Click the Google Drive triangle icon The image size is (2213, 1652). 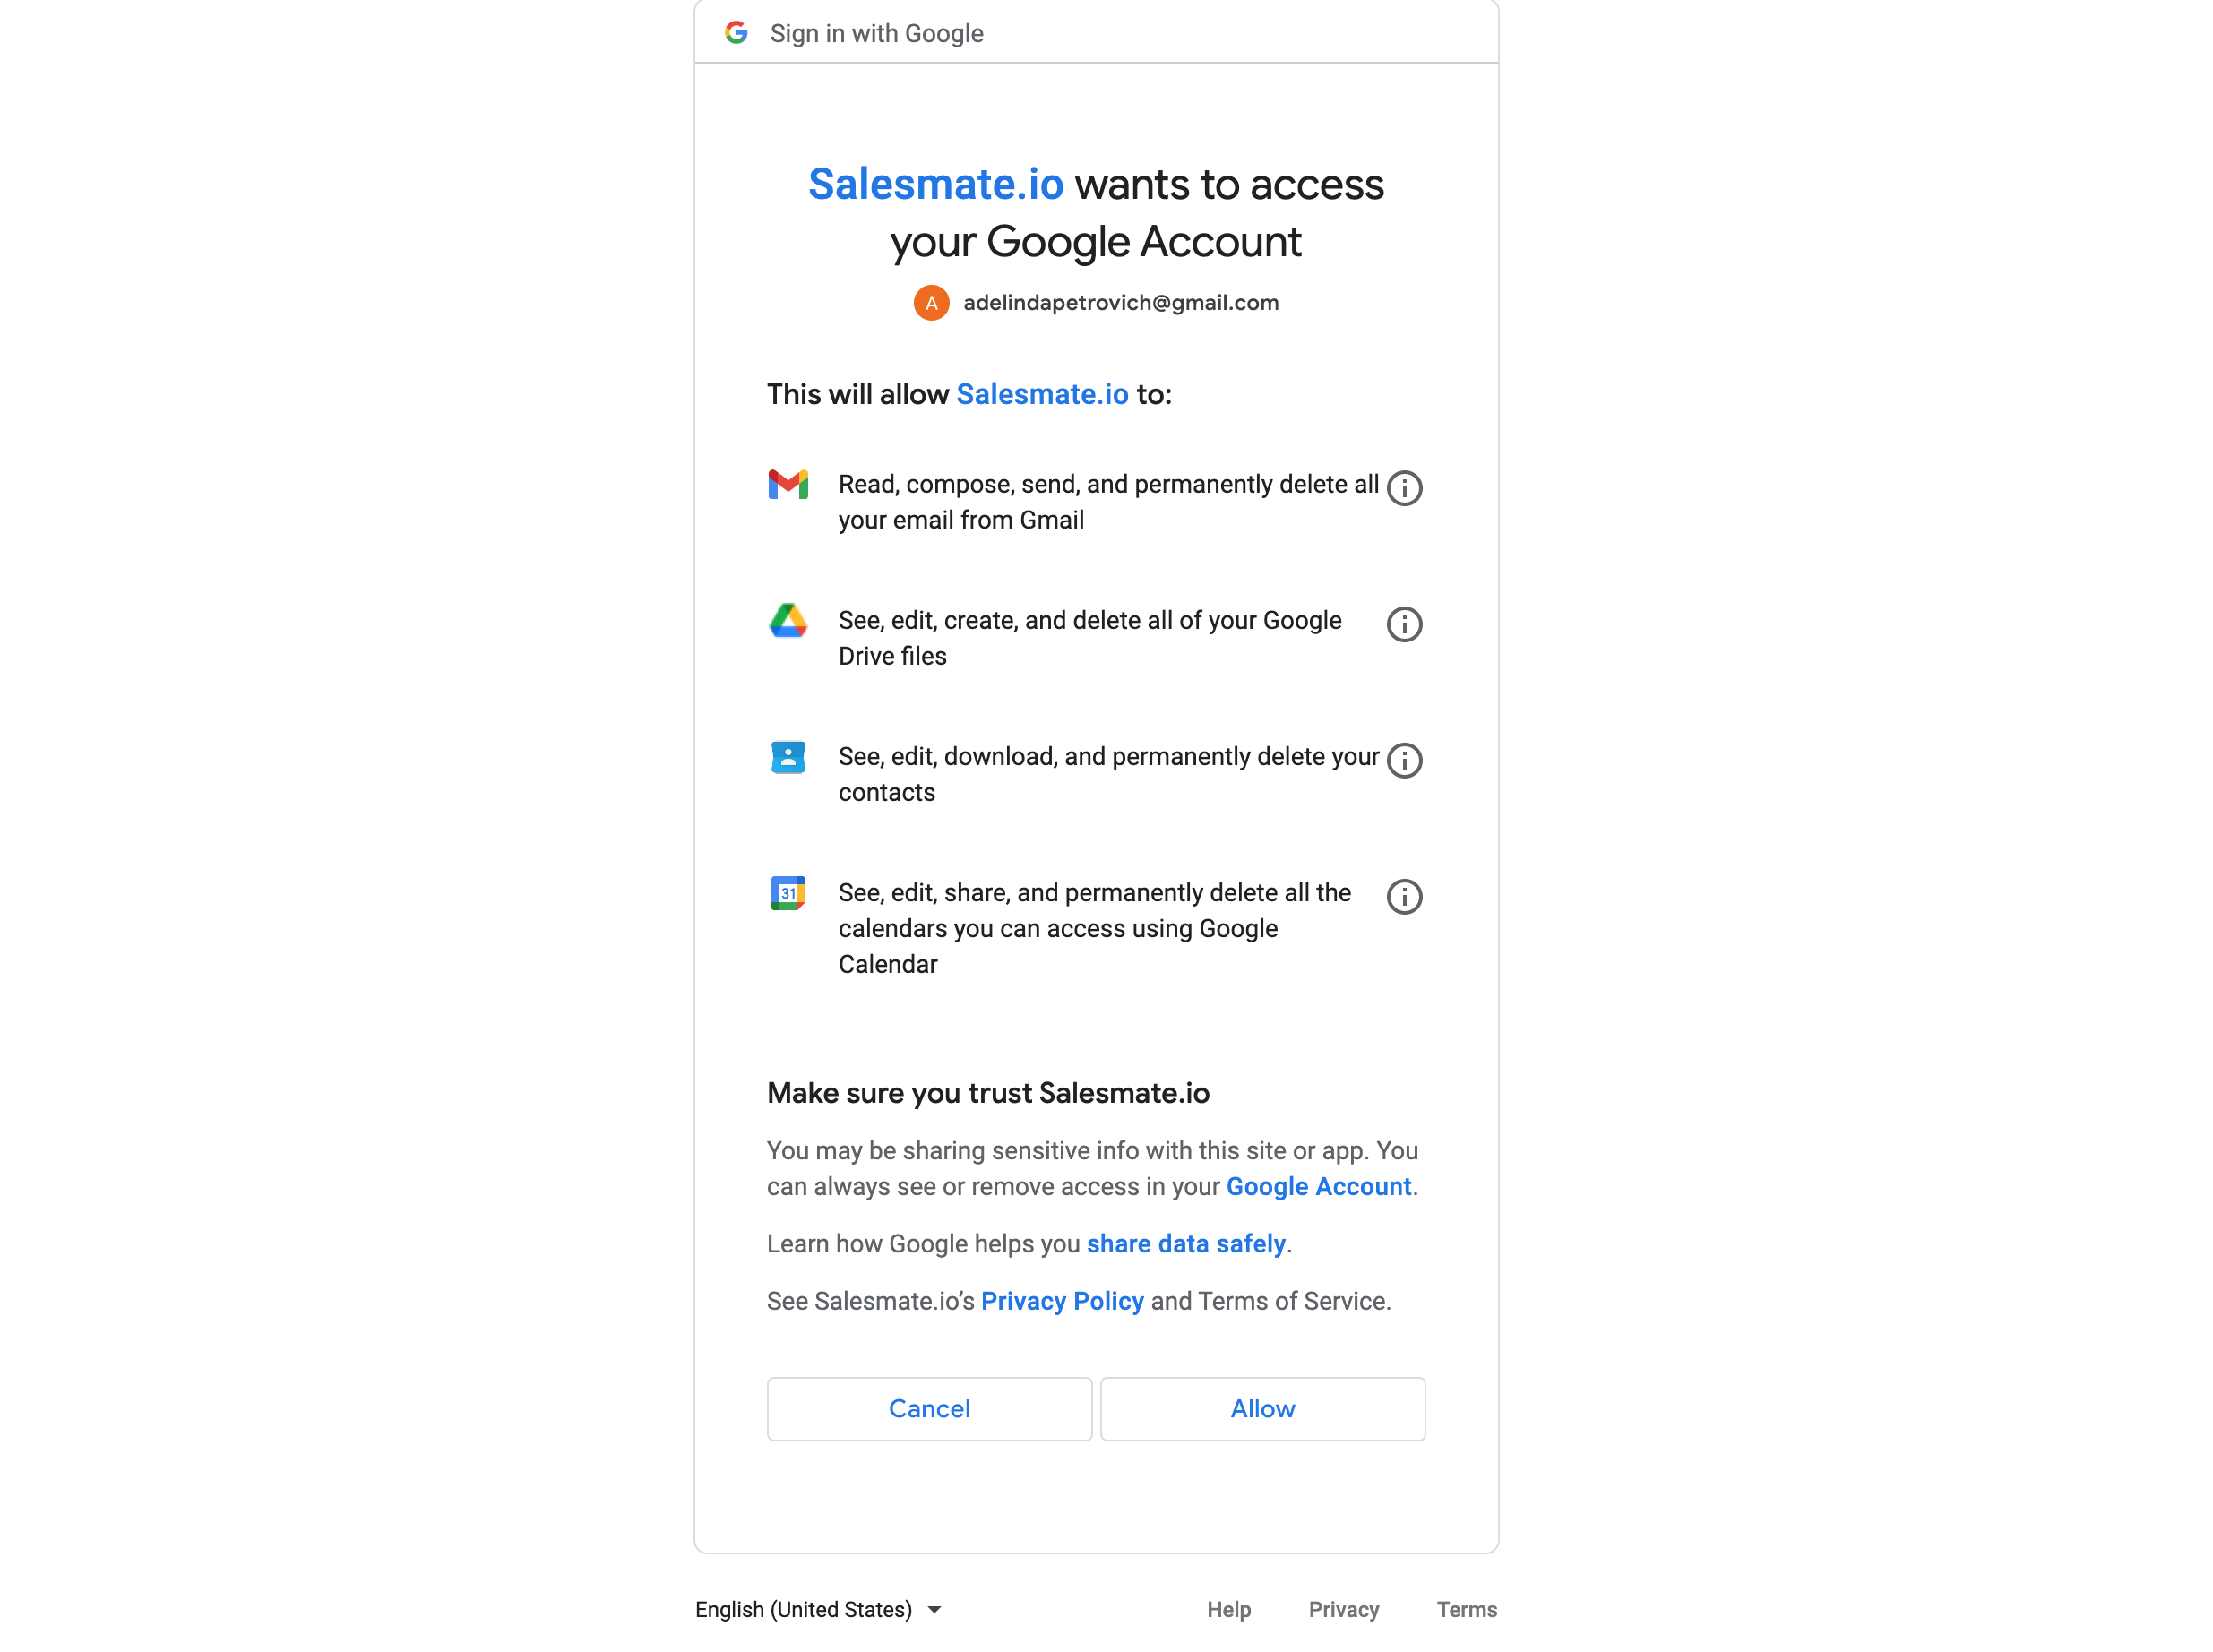(x=788, y=620)
